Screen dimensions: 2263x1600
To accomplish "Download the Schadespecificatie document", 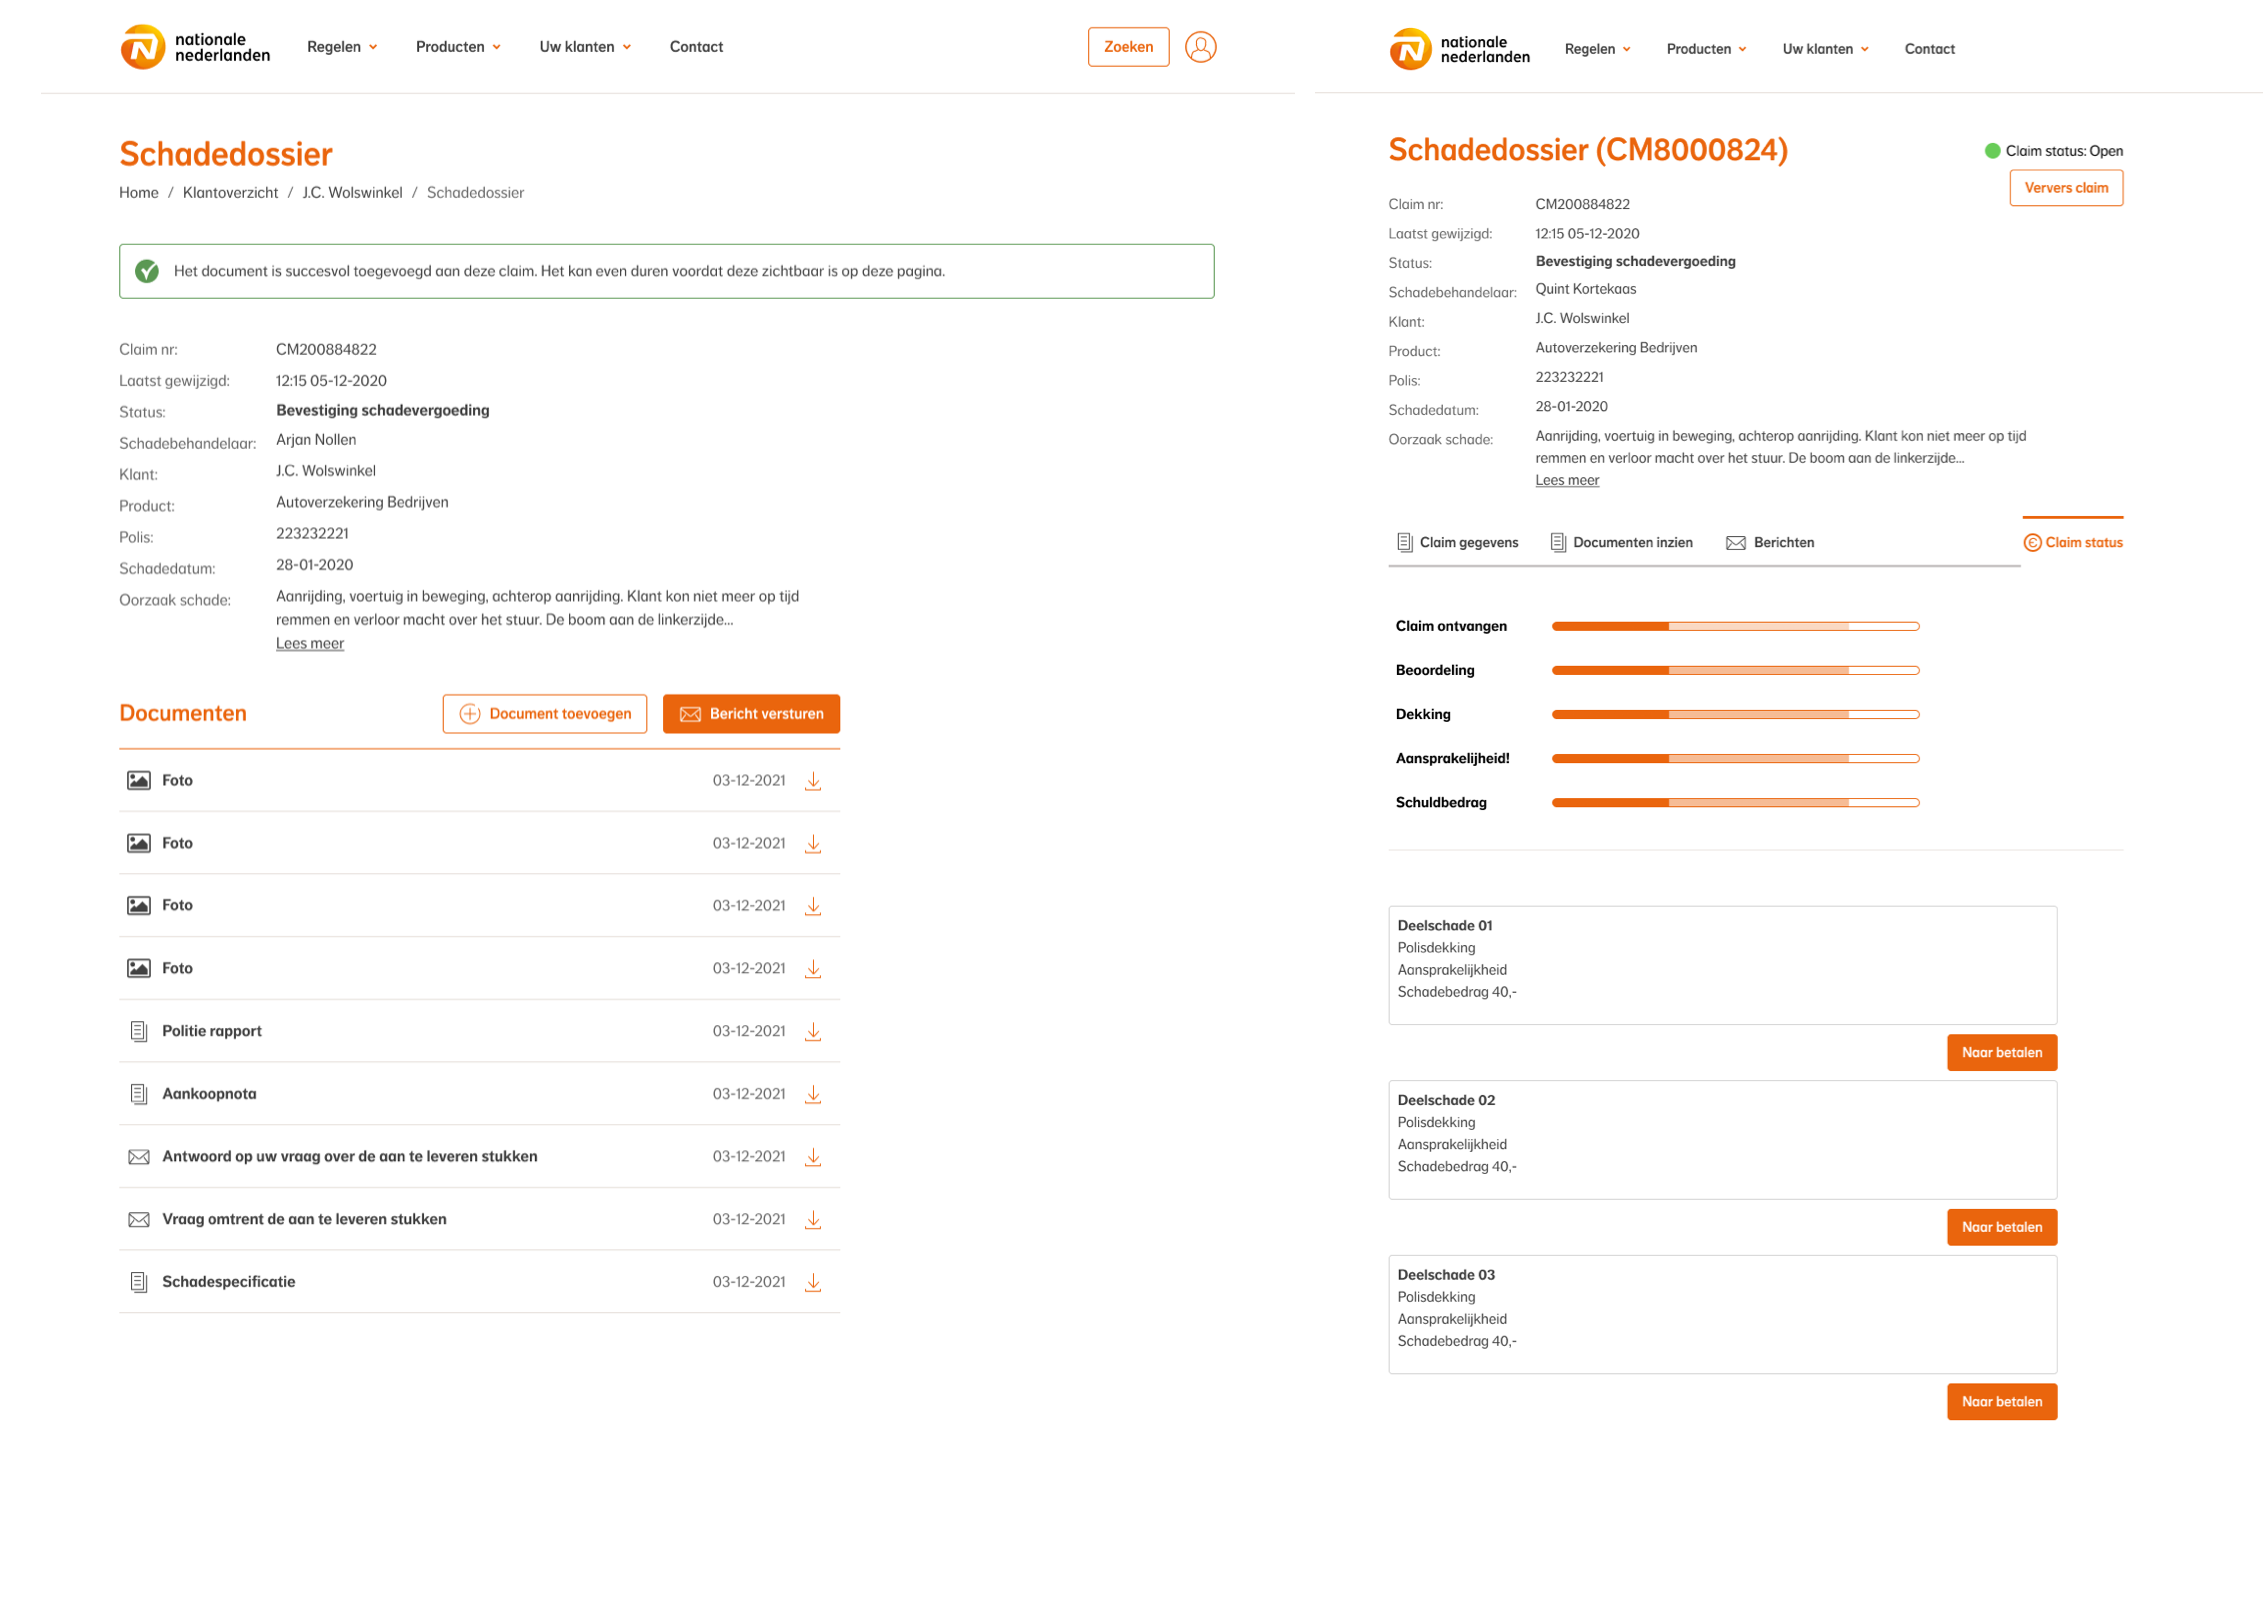I will click(813, 1282).
